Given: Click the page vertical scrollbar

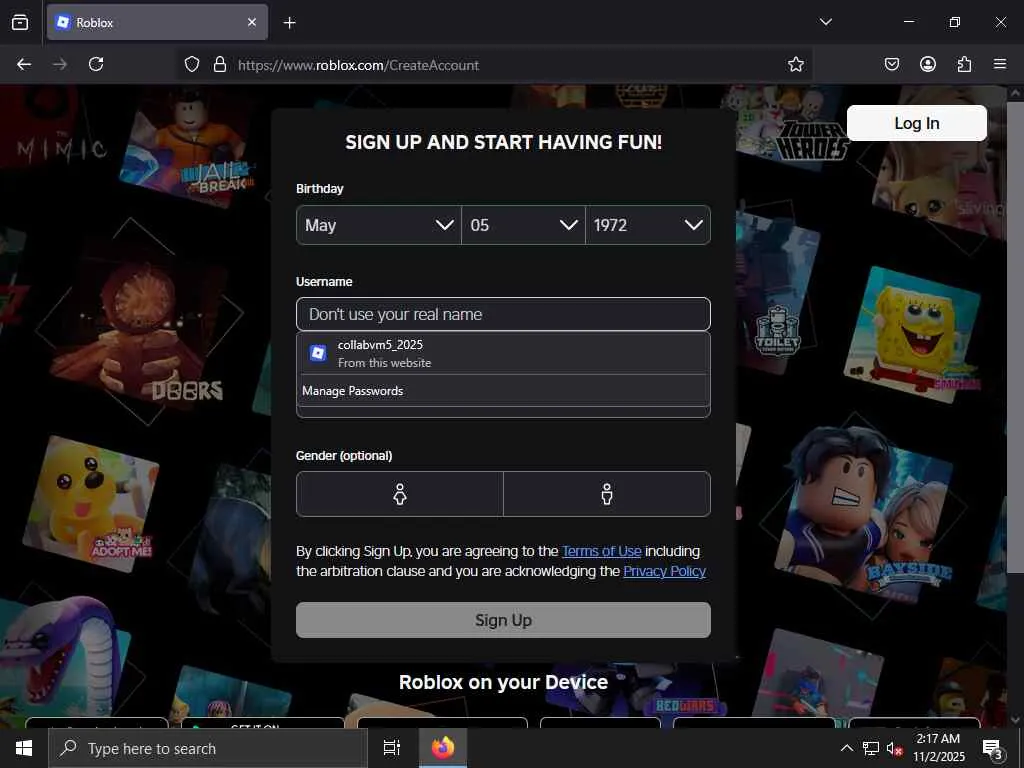Looking at the screenshot, I should coord(1015,340).
